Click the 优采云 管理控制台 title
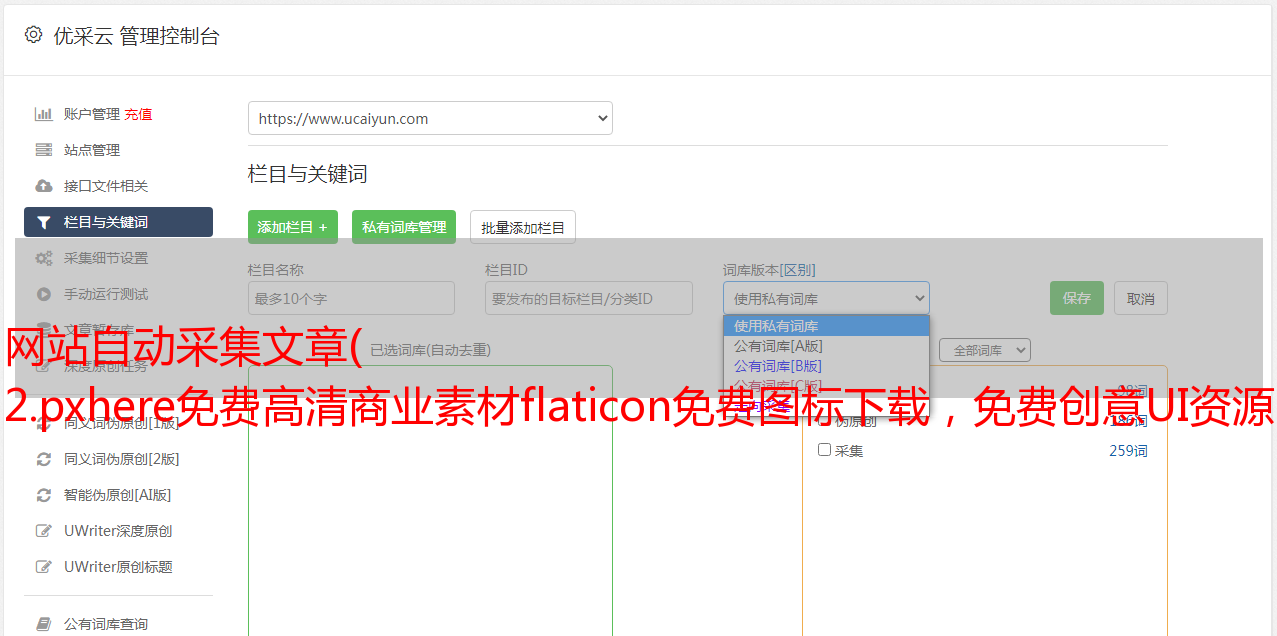 136,36
